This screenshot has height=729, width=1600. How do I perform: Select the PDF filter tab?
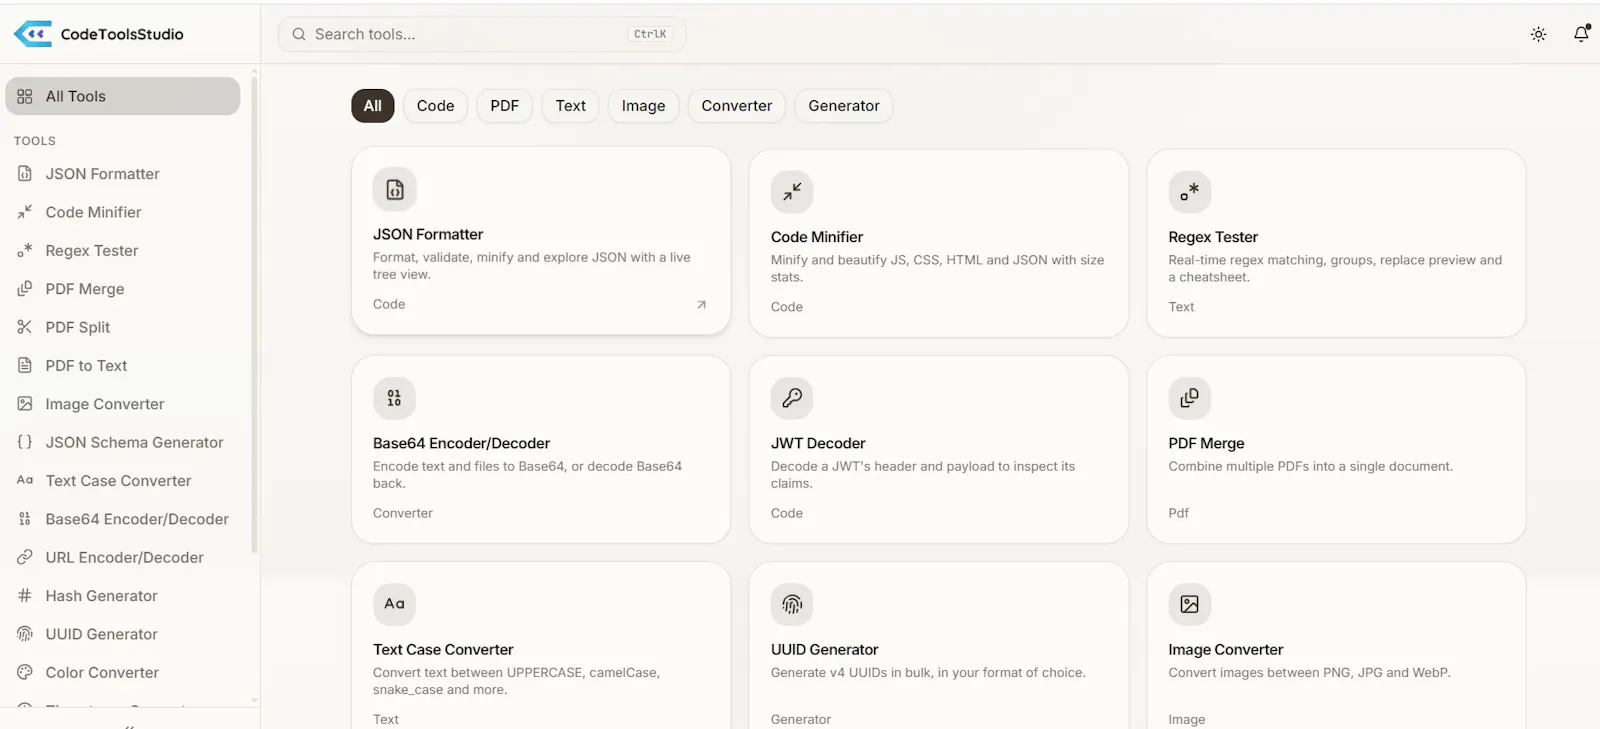pyautogui.click(x=505, y=106)
